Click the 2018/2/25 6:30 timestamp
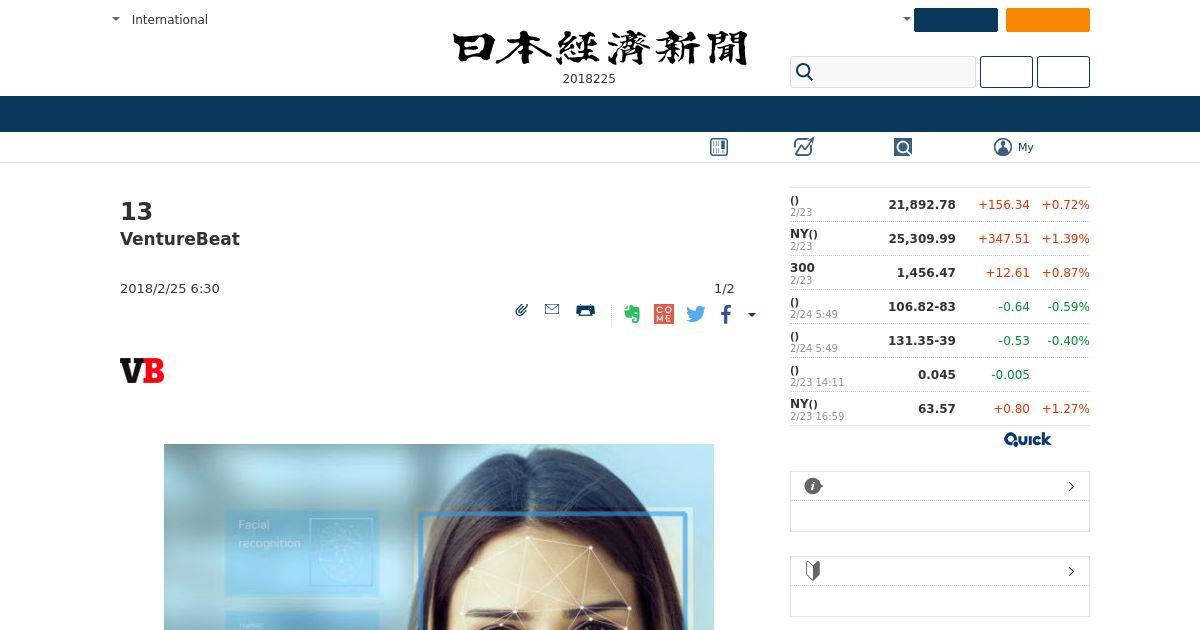Screen dimensions: 1200x630 [170, 288]
